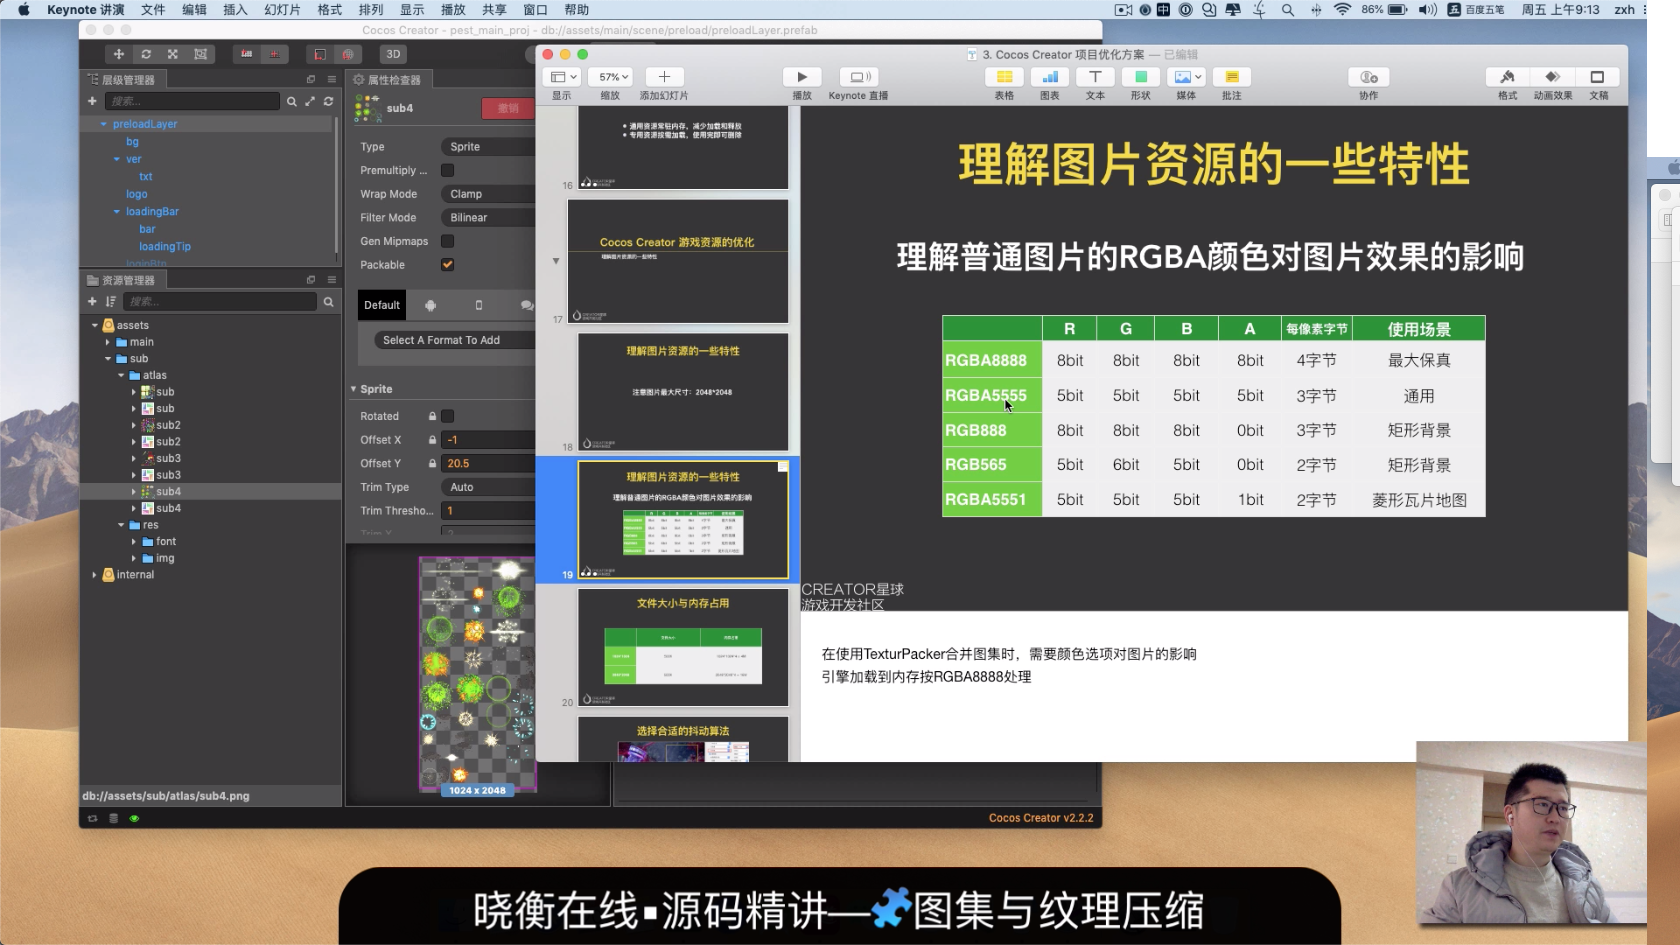
Task: Open the Trim Type dropdown showing Auto
Action: pos(489,487)
